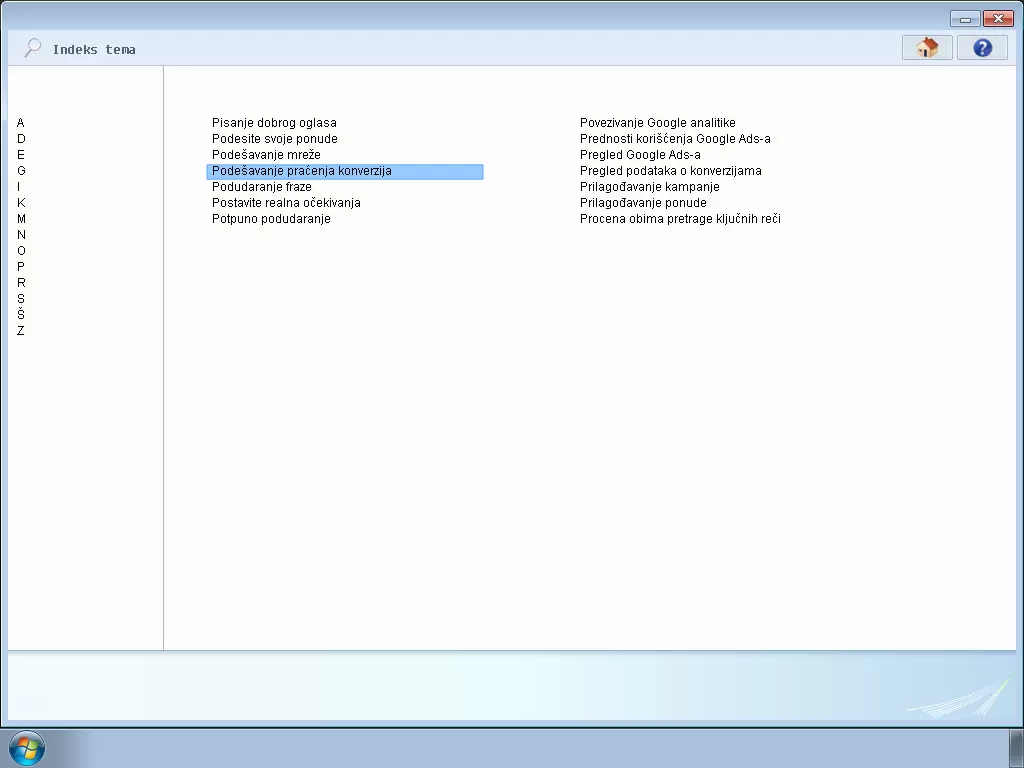Viewport: 1024px width, 768px height.
Task: Open topic Prilagođavanje kampanje
Action: click(650, 187)
